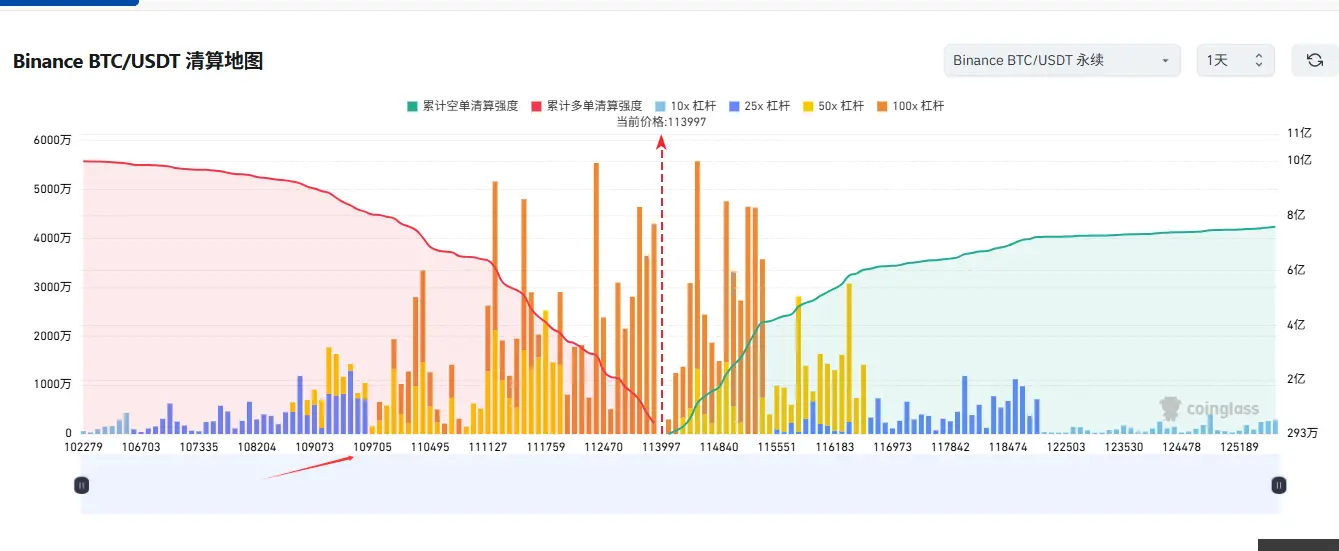Click the refresh icon button
This screenshot has width=1339, height=551.
[x=1314, y=61]
